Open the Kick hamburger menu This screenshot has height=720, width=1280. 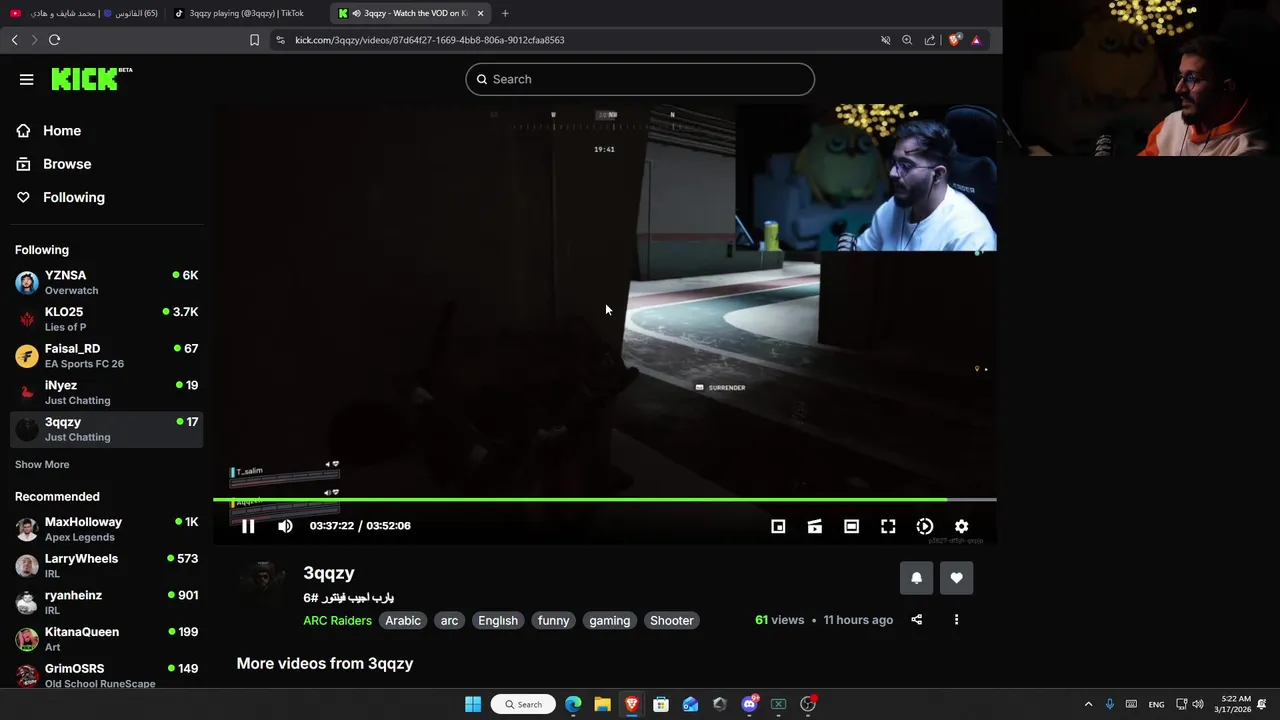[x=27, y=79]
